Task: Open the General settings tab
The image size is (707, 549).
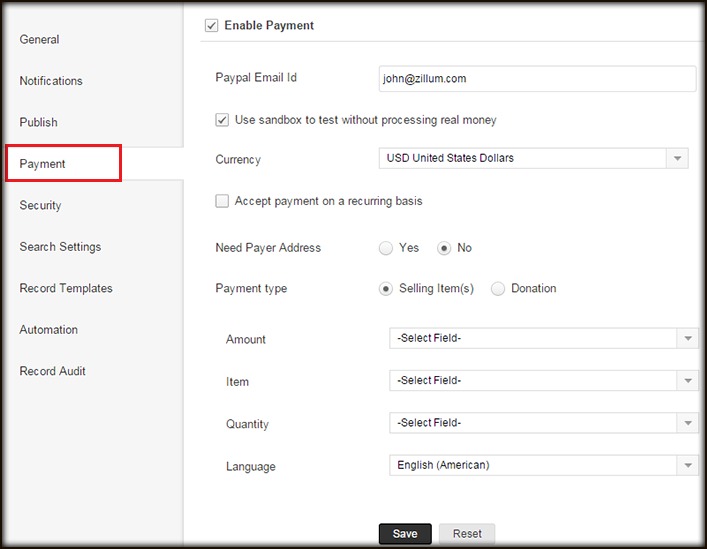Action: click(x=40, y=40)
